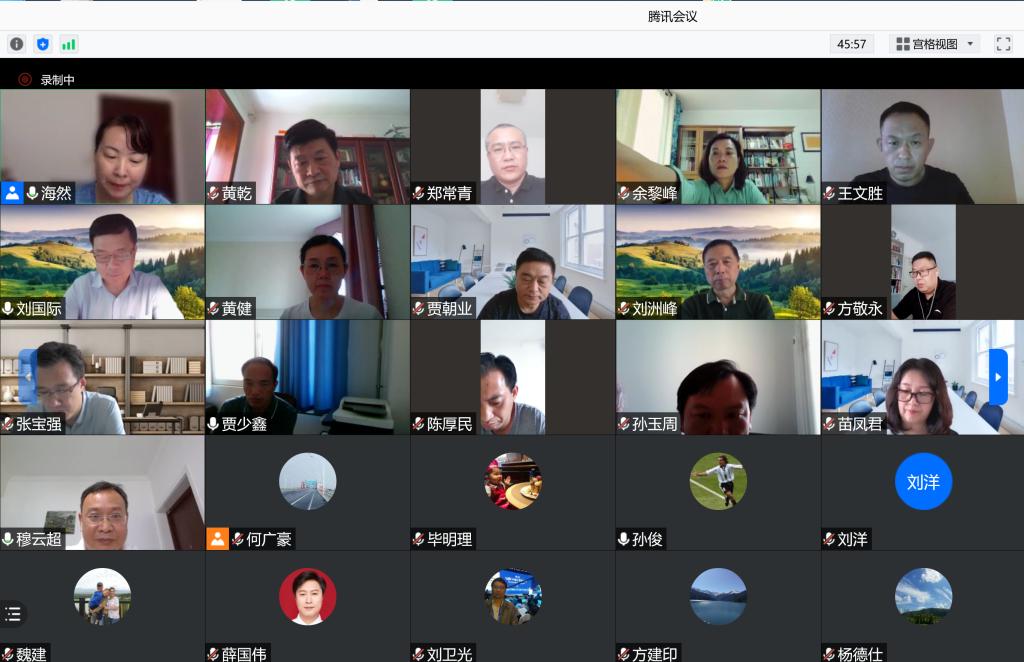Click 海然's blue host person icon
The image size is (1024, 662).
pyautogui.click(x=12, y=193)
